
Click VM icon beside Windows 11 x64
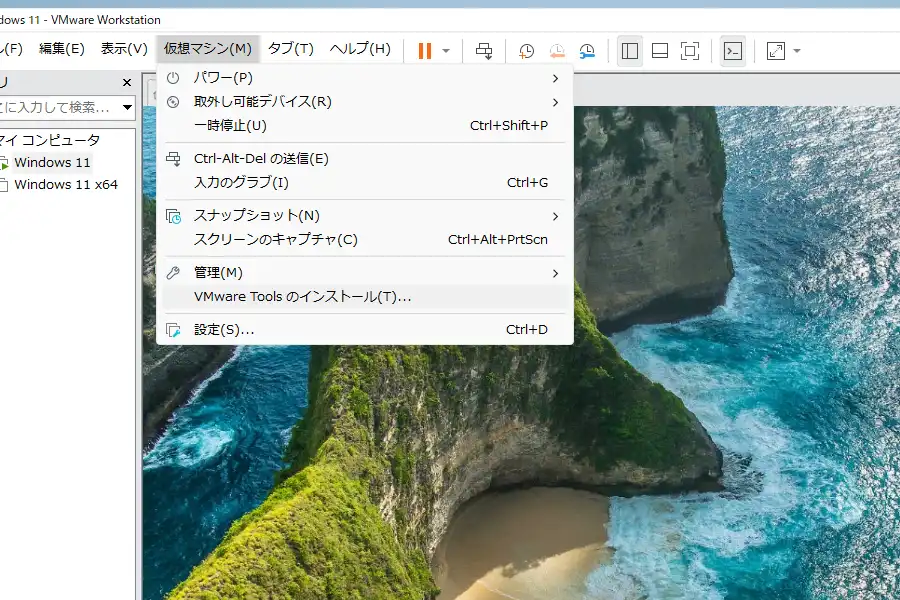(x=4, y=185)
